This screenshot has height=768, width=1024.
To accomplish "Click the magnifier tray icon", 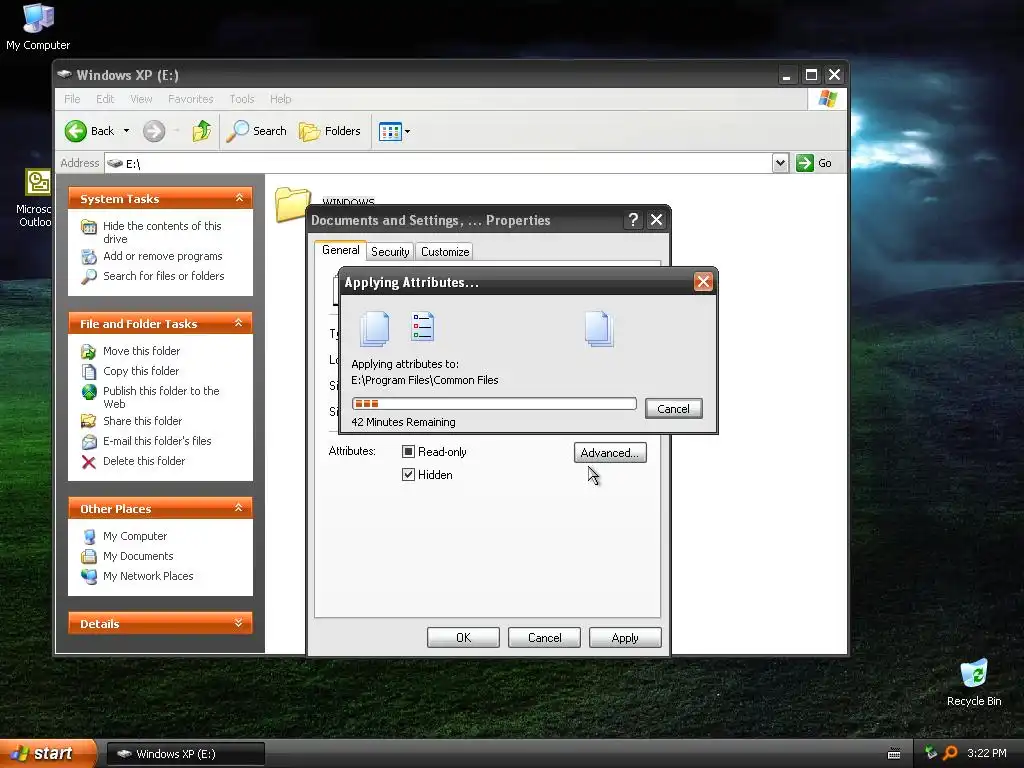I will tap(950, 754).
